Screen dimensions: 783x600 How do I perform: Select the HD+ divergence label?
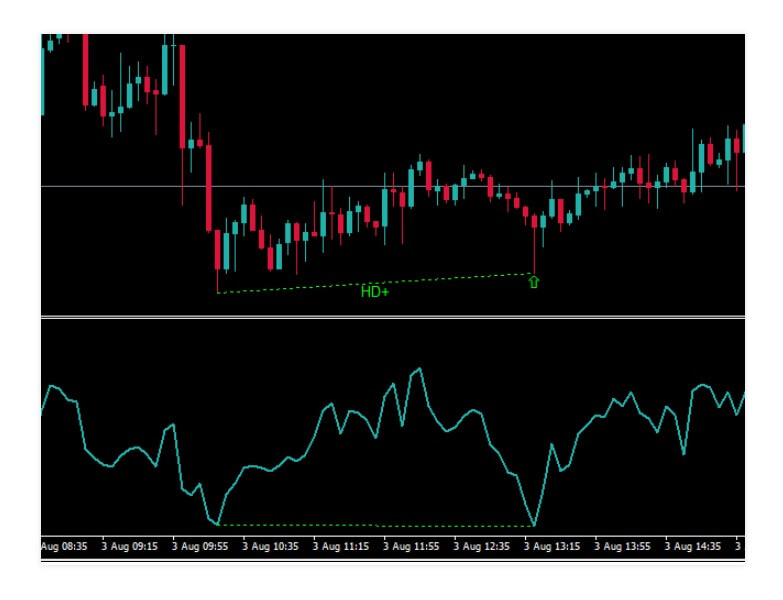tap(375, 292)
